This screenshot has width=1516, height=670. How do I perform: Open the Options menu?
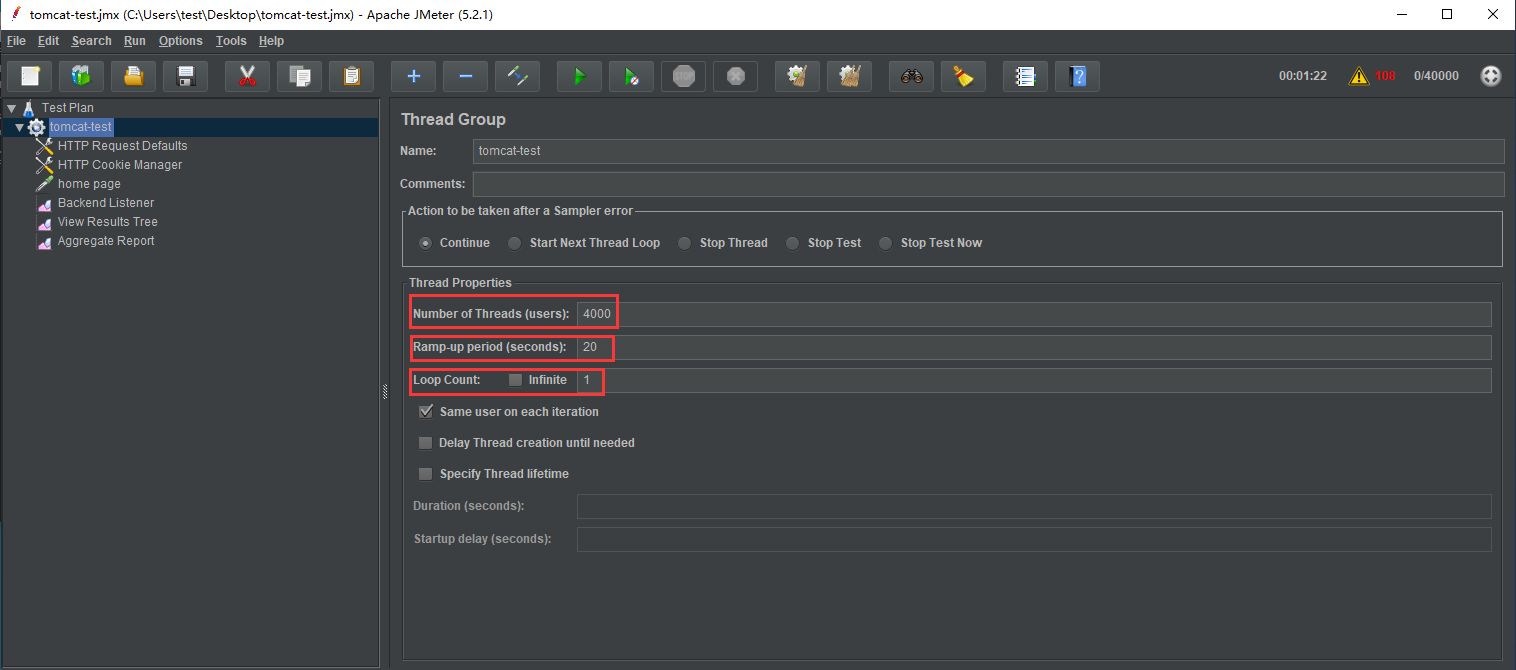[x=181, y=41]
